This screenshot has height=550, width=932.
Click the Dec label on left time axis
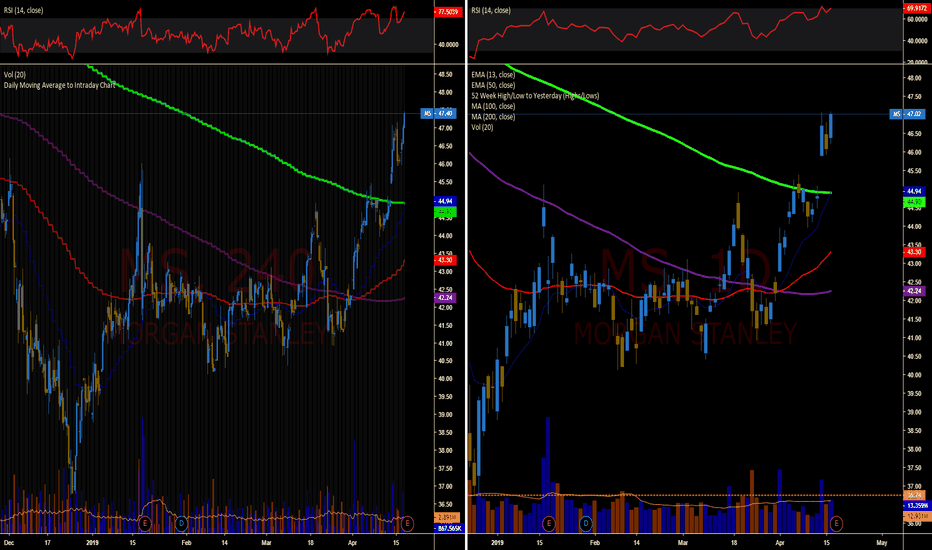pyautogui.click(x=8, y=542)
